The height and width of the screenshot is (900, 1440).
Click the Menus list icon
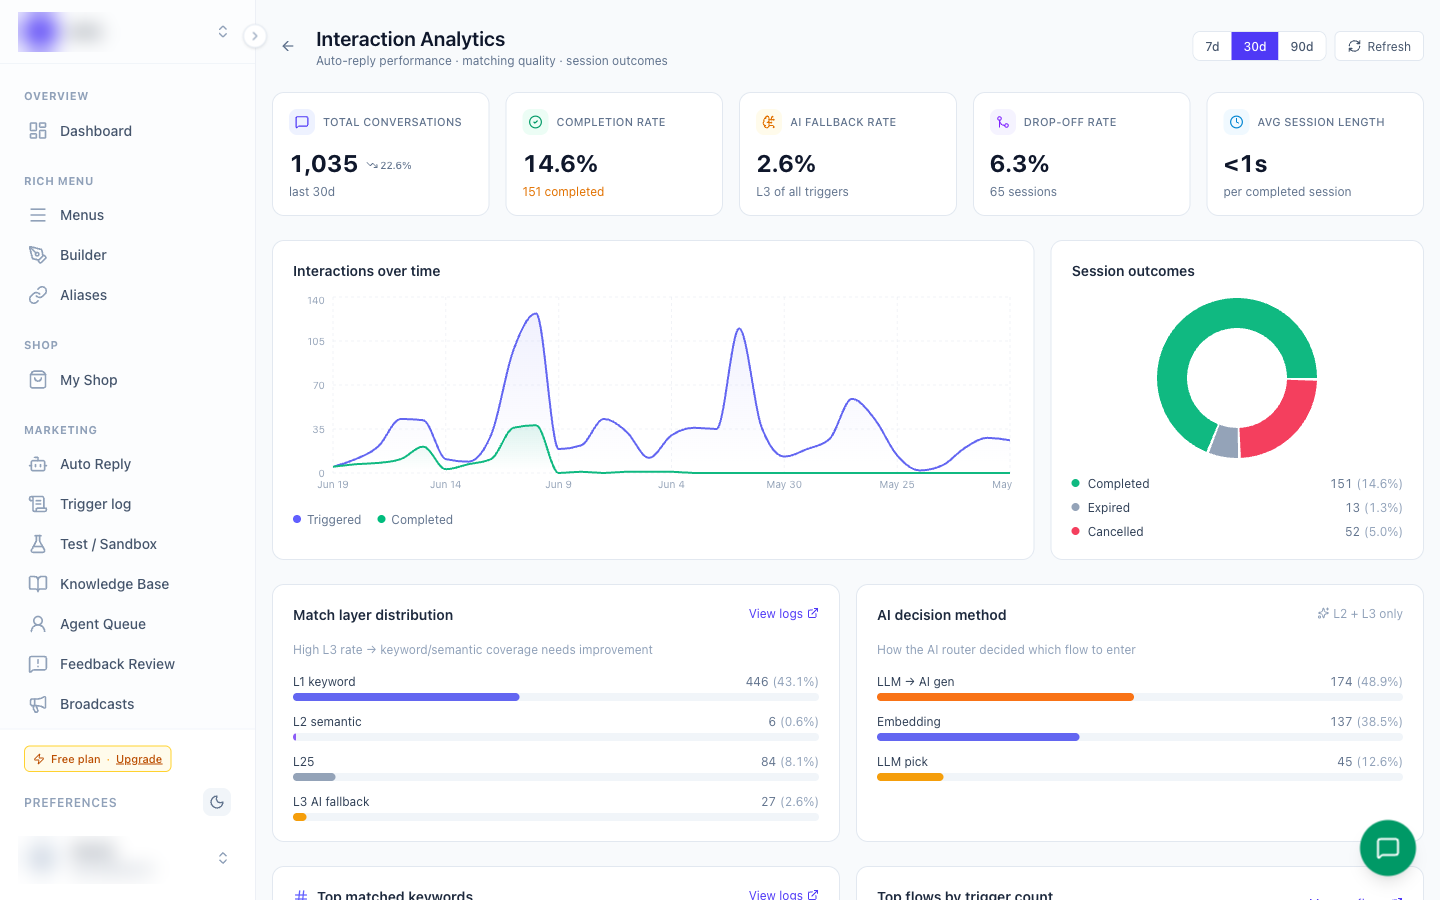[x=38, y=215]
